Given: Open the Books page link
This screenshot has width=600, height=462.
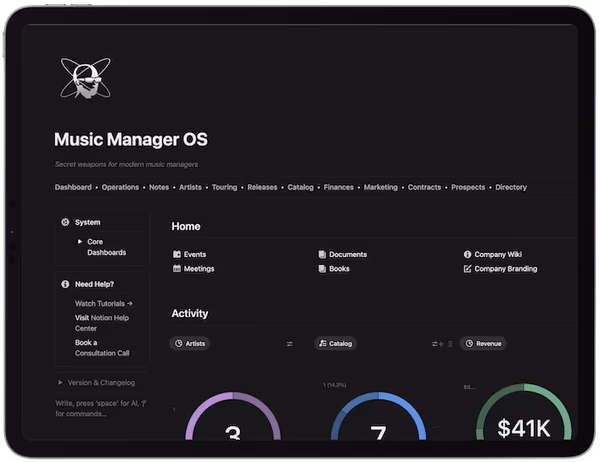Looking at the screenshot, I should pyautogui.click(x=339, y=269).
